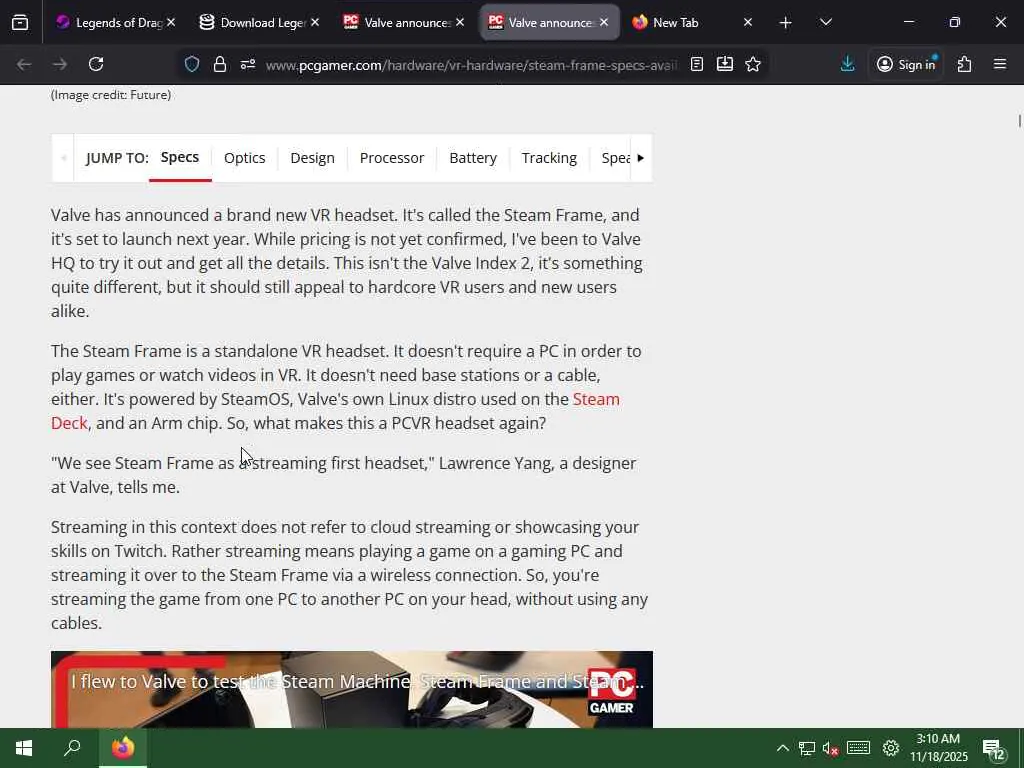The width and height of the screenshot is (1024, 768).
Task: Open touch keyboard tray icon
Action: 858,748
